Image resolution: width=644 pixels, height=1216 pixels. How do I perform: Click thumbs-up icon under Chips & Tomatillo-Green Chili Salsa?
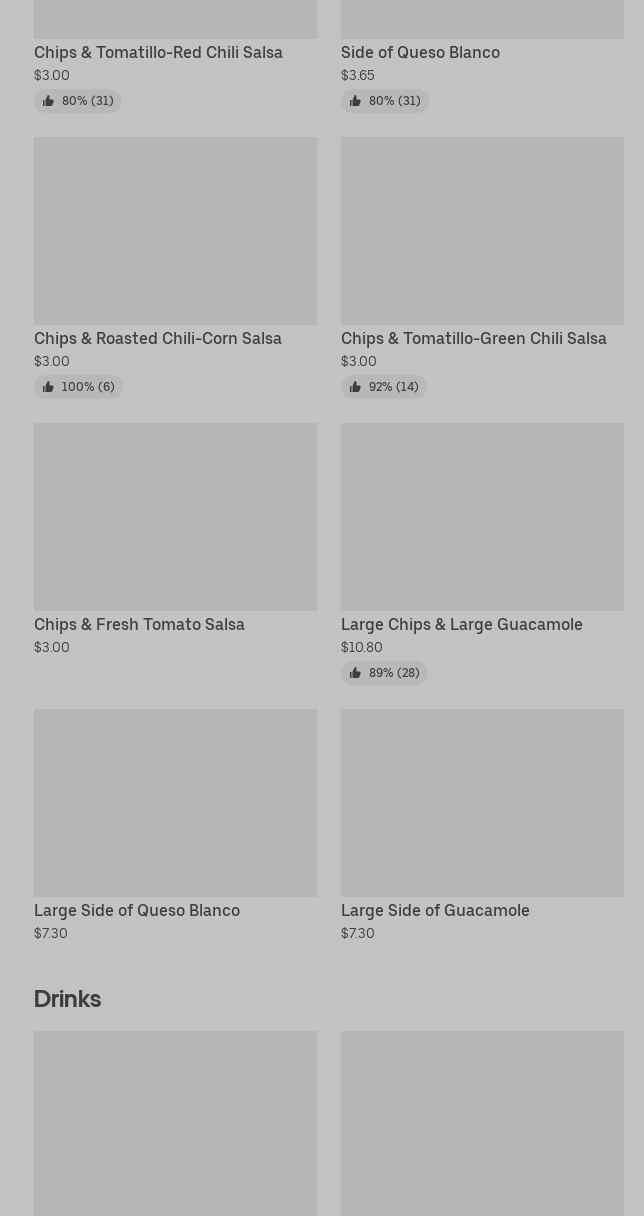(355, 387)
